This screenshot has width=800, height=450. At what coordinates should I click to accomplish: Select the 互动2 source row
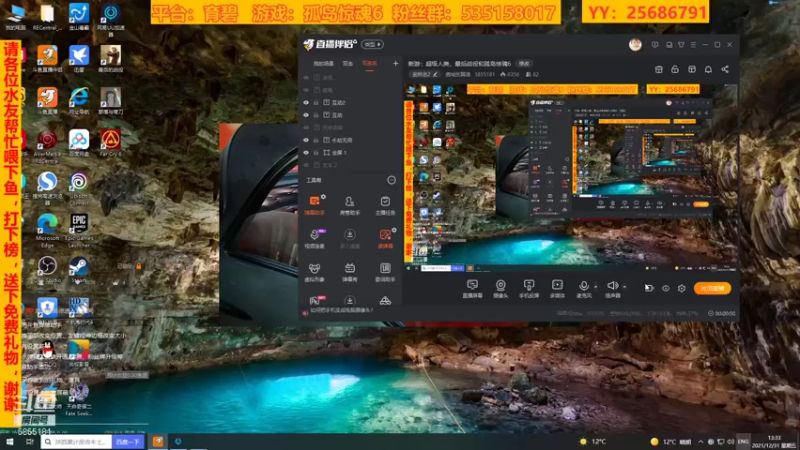point(349,103)
